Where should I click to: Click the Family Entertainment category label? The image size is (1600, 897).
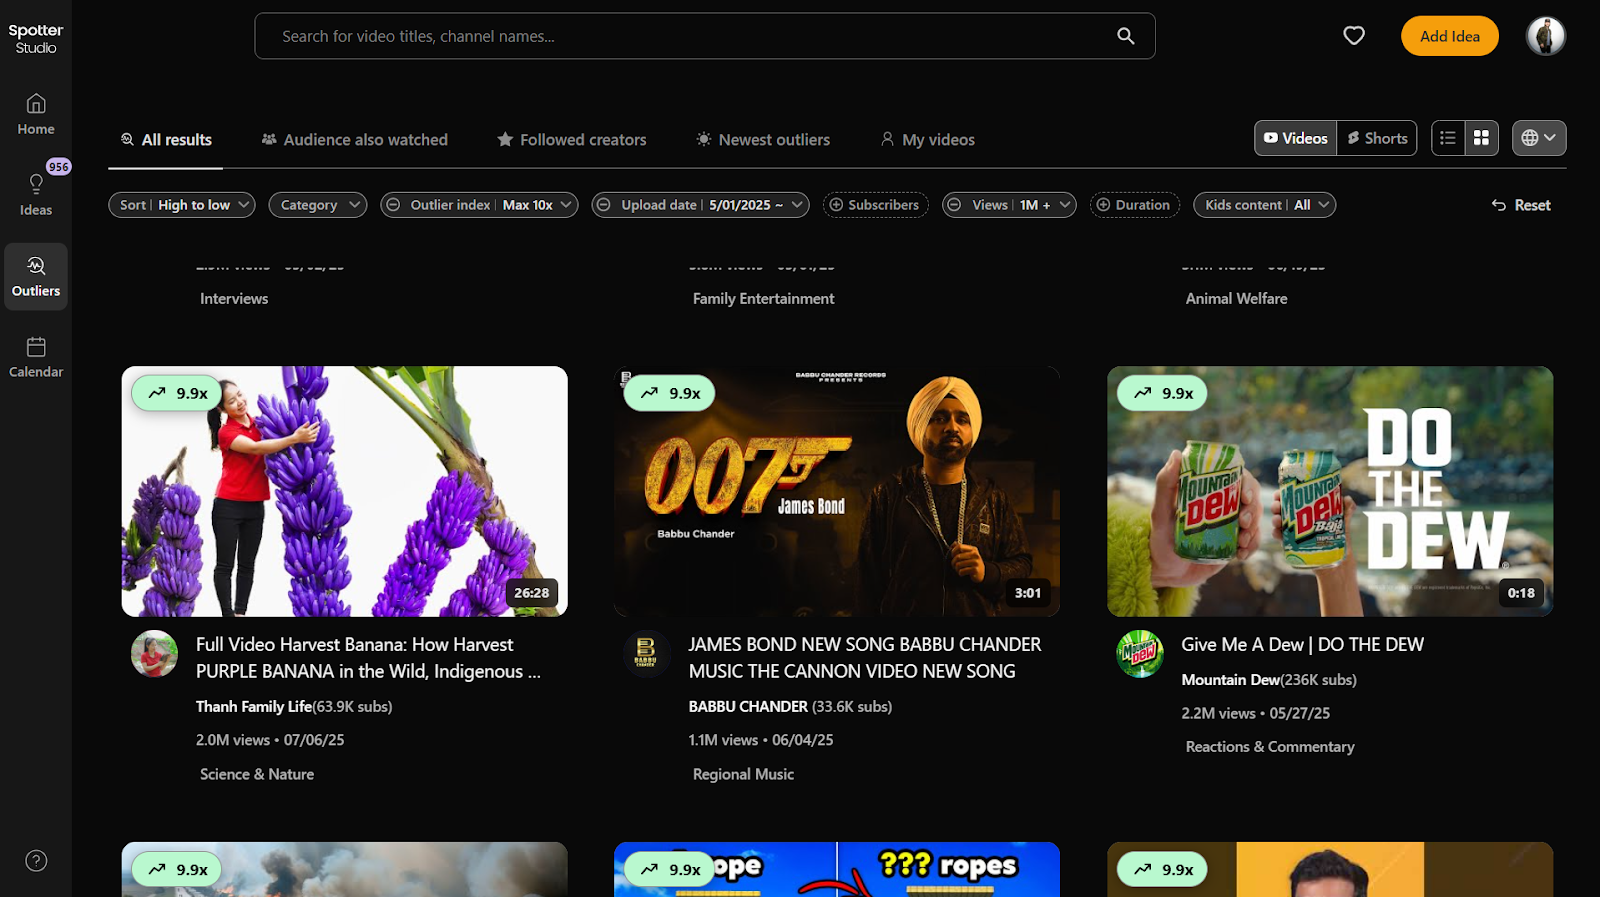[763, 299]
